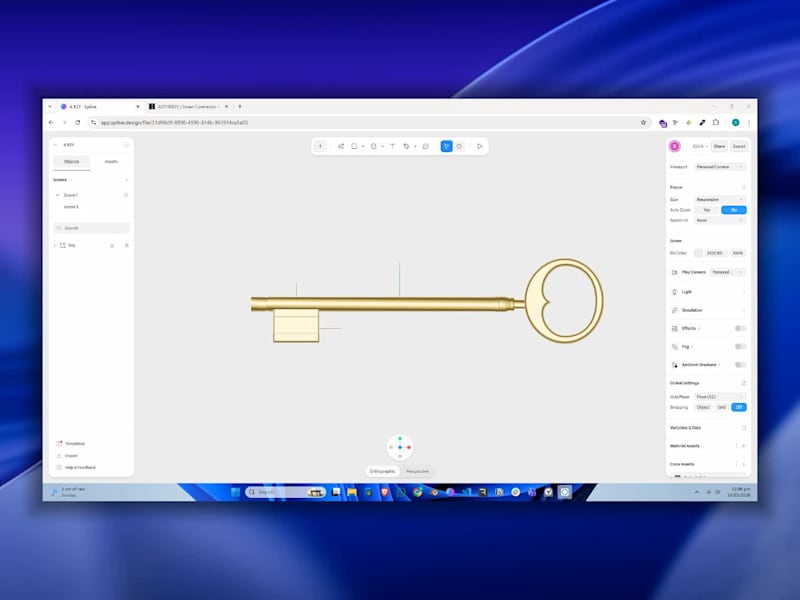Click the plus add-object toolbar button
The image size is (800, 600).
point(320,146)
